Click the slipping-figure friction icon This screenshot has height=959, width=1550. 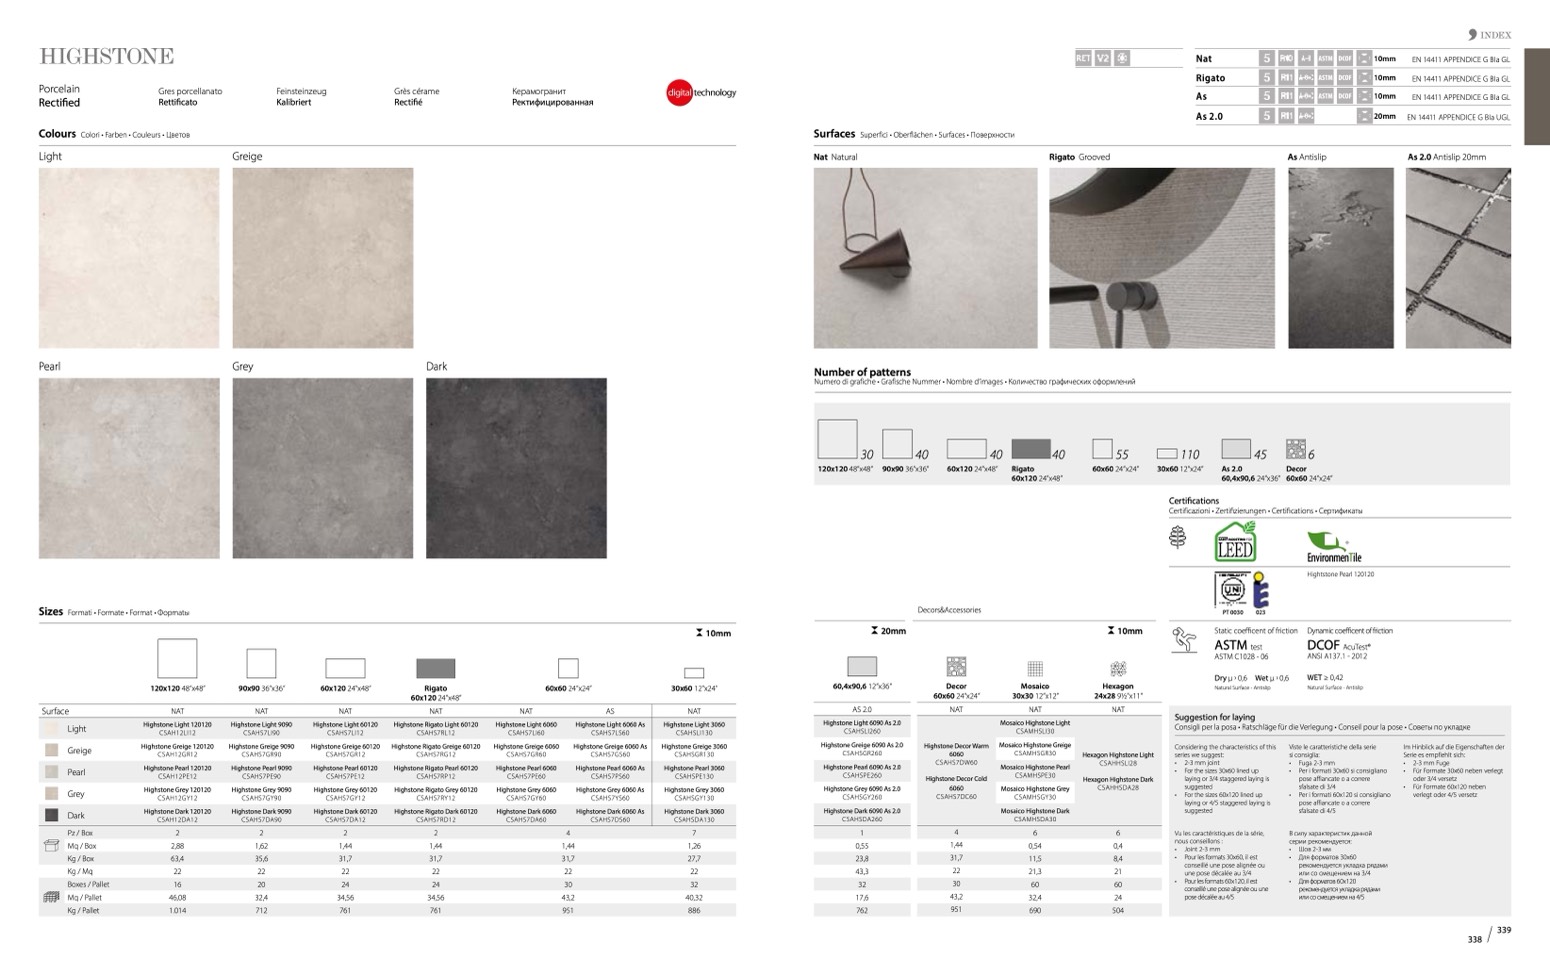(x=1184, y=640)
